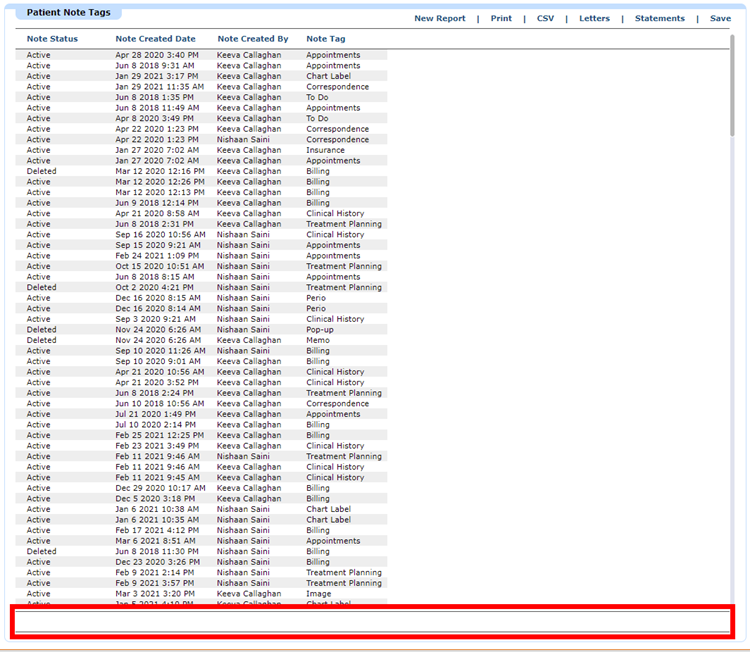750x652 pixels.
Task: Select the Image tag note row
Action: click(x=201, y=594)
